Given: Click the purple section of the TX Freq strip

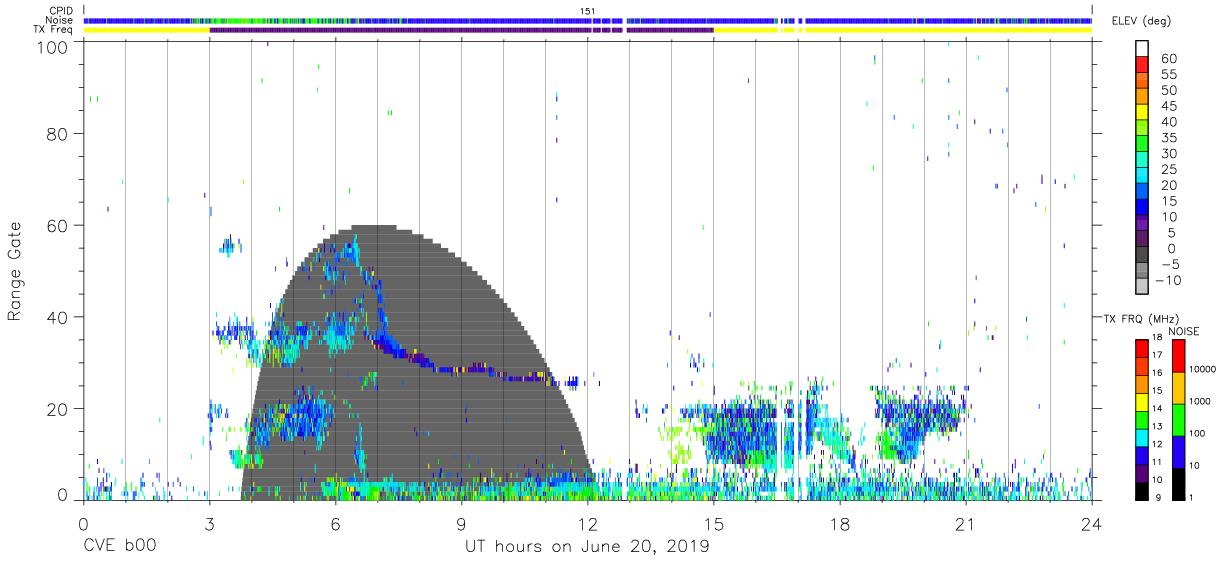Looking at the screenshot, I should pos(461,30).
